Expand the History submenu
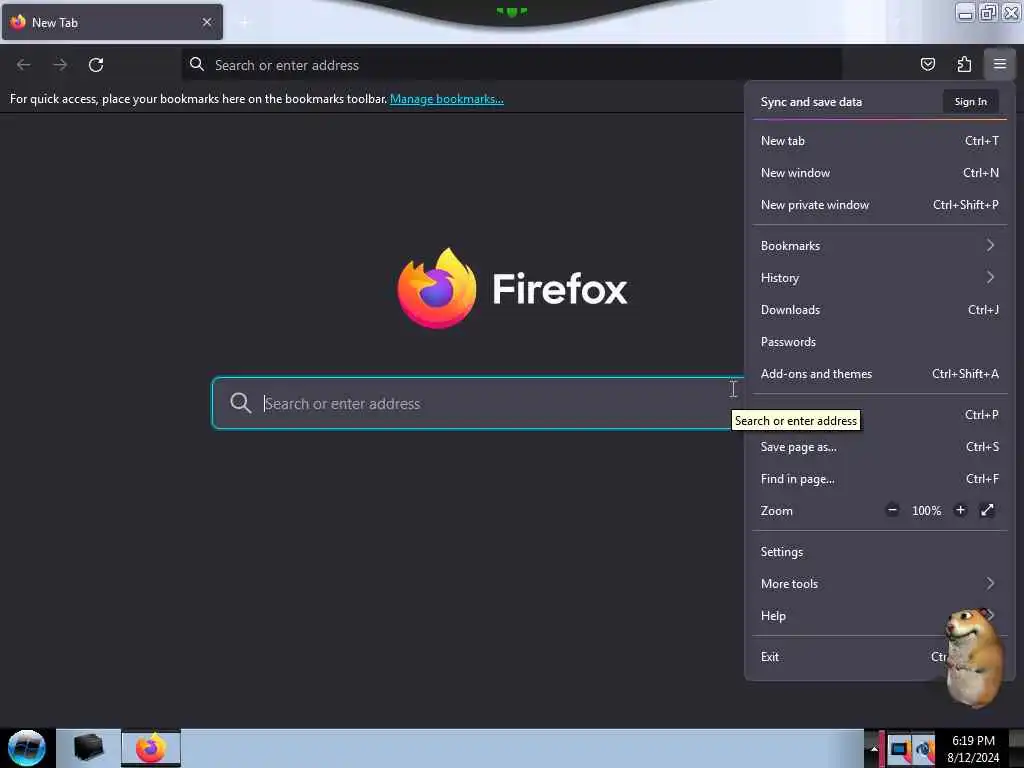 (x=879, y=278)
